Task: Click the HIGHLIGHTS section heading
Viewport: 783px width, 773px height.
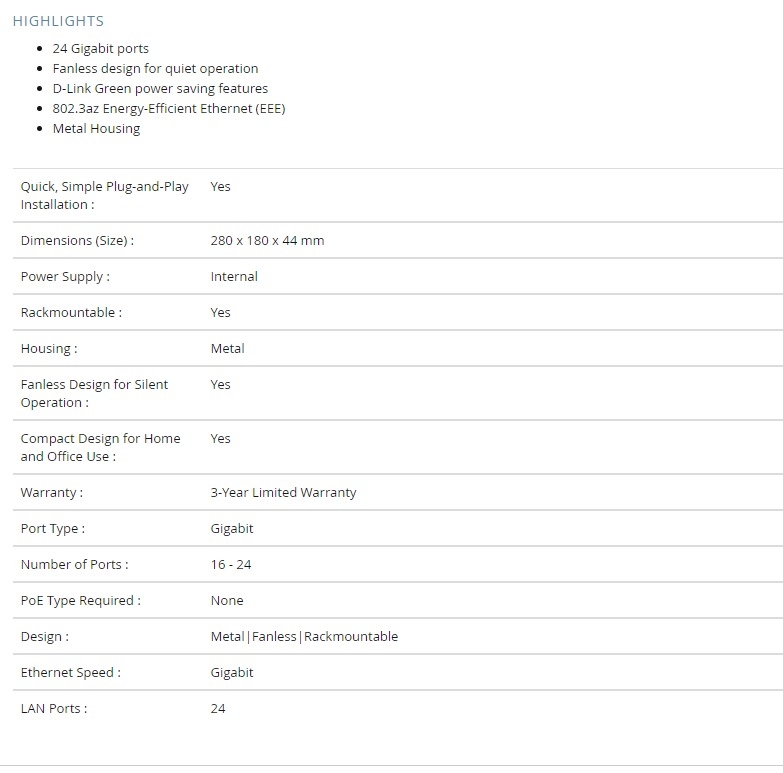Action: click(58, 21)
